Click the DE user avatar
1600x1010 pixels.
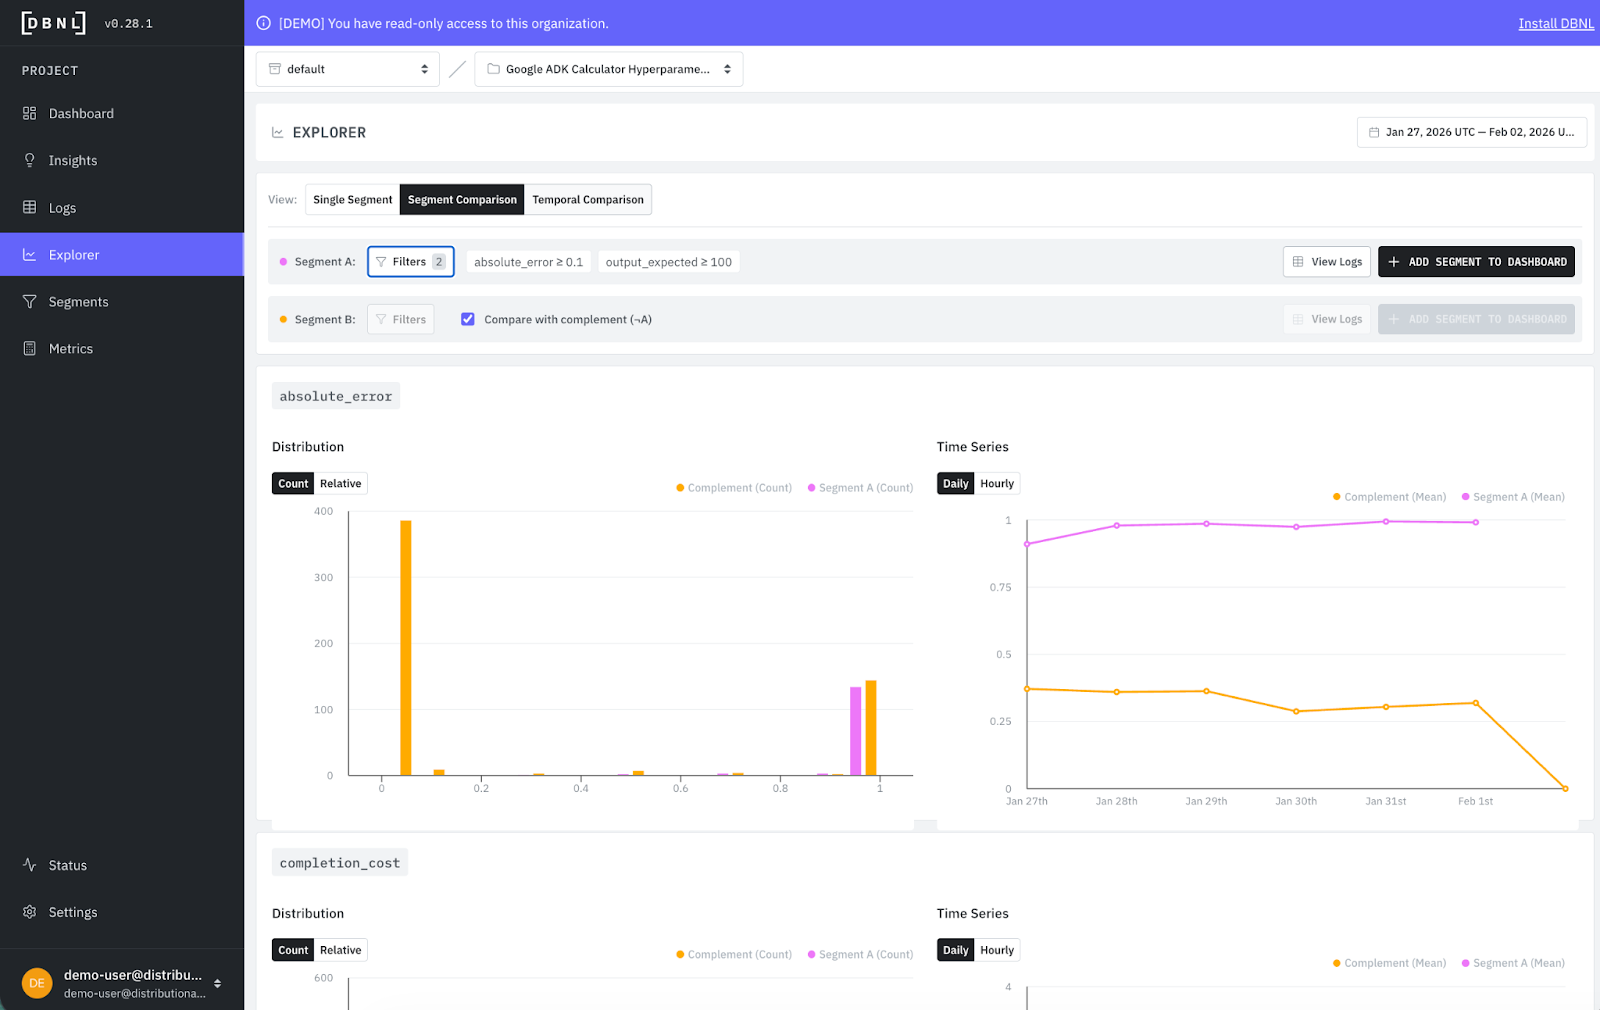tap(37, 983)
